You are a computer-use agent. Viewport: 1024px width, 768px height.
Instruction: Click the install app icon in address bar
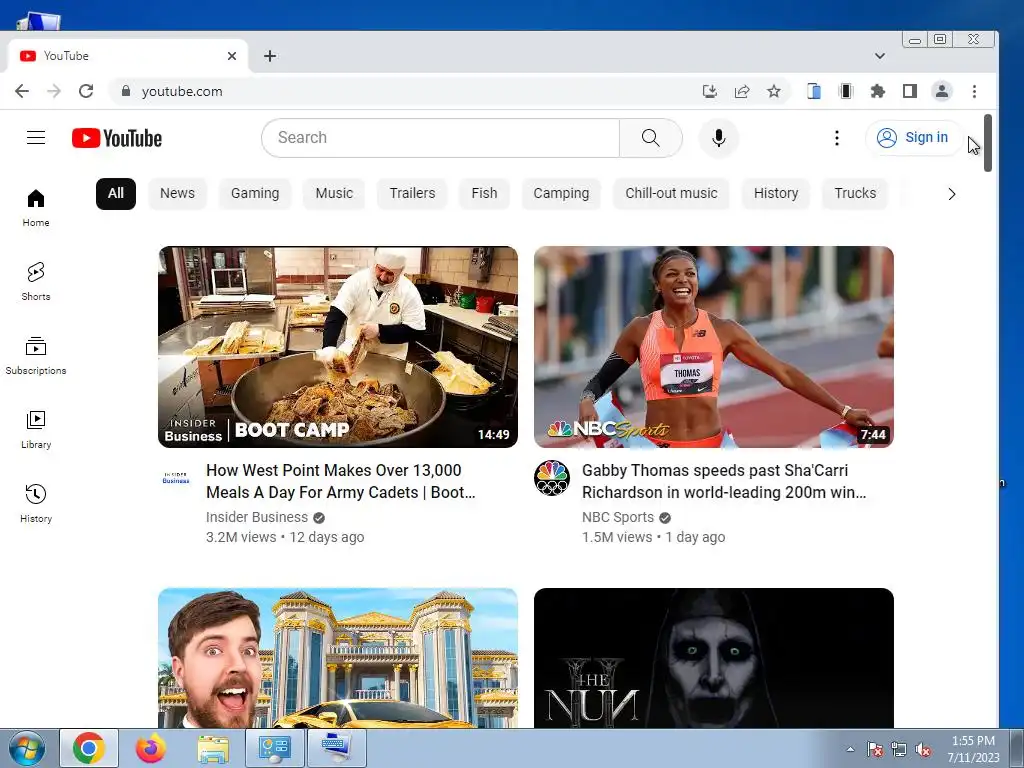pyautogui.click(x=710, y=91)
